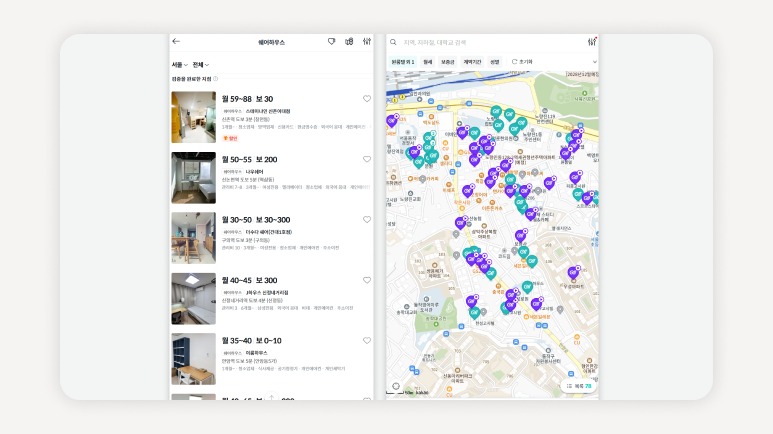The width and height of the screenshot is (773, 434).
Task: Open thumbnail of the 월 35~40 listing
Action: (x=193, y=359)
